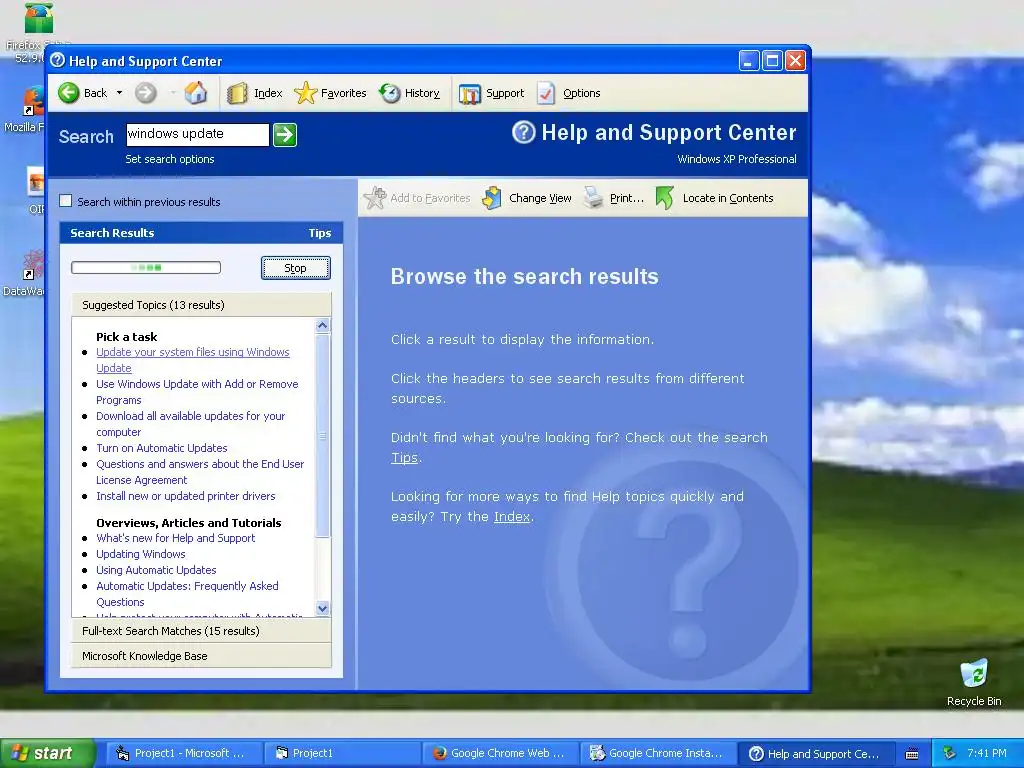Collapse Suggested Topics (13 results) header
This screenshot has width=1024, height=768.
pyautogui.click(x=201, y=305)
